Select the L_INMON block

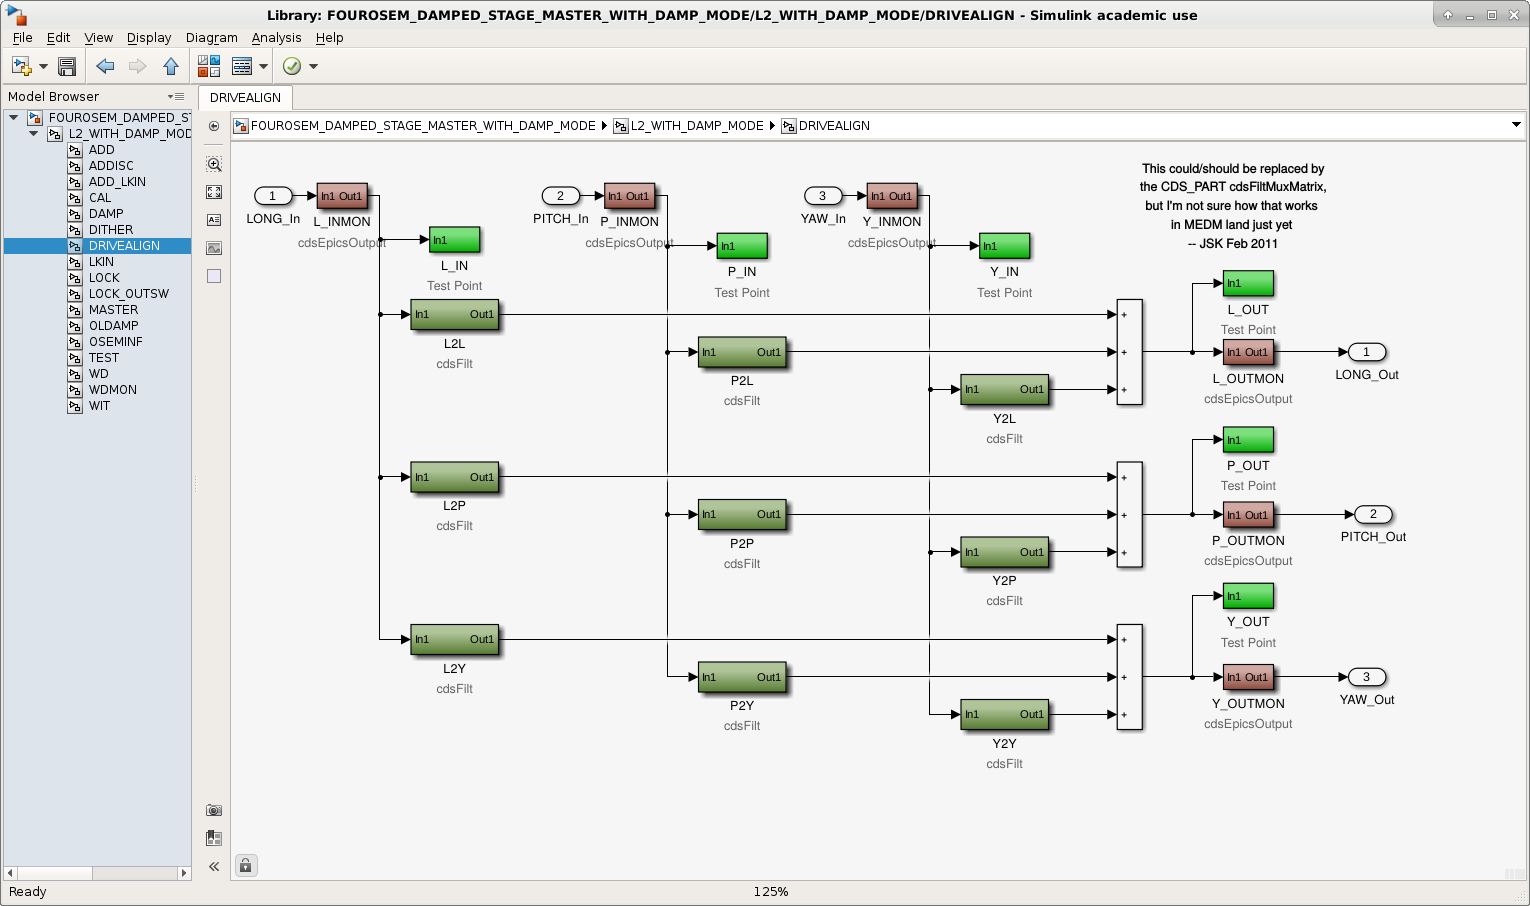point(342,196)
